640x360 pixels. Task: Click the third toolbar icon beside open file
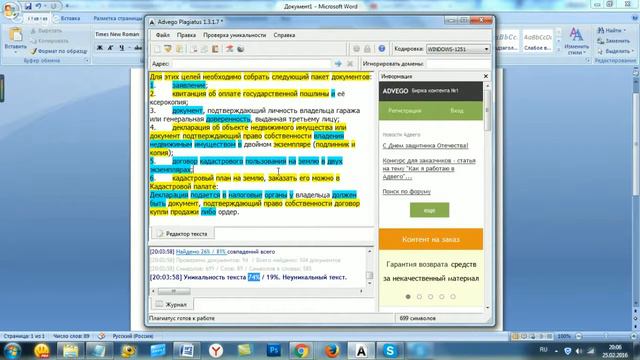pos(179,49)
